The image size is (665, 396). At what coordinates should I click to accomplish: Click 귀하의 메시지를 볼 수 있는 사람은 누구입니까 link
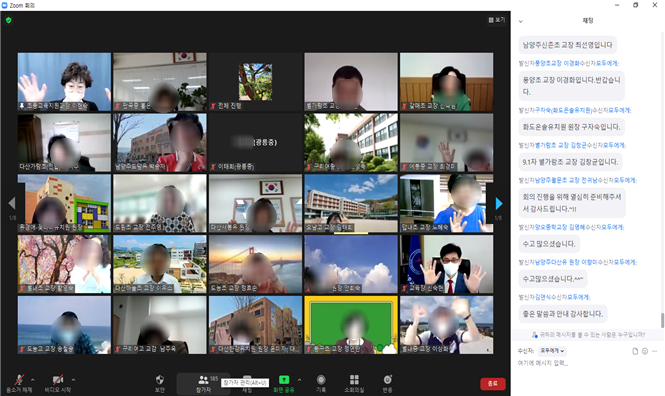point(592,335)
